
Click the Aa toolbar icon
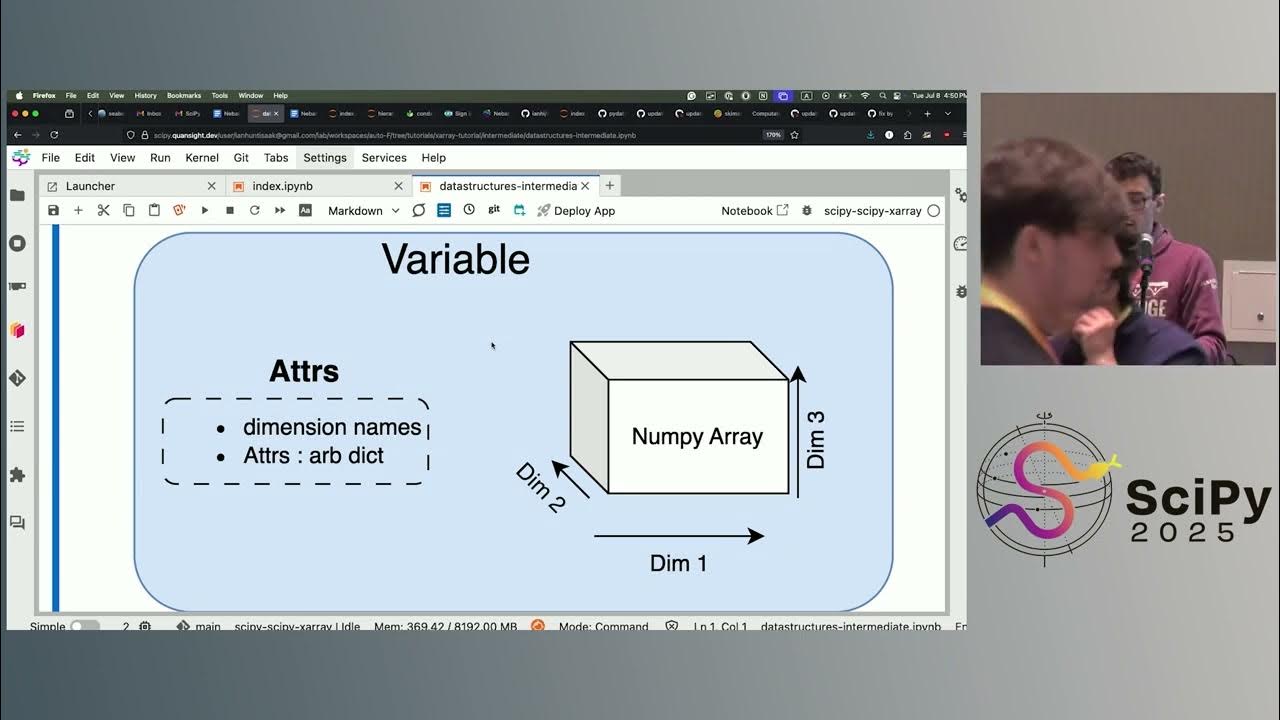[306, 210]
